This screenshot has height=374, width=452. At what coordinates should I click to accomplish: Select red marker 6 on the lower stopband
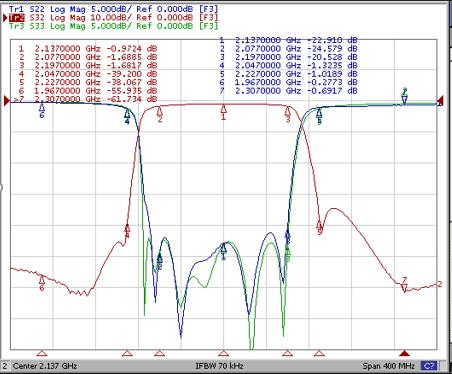tap(42, 283)
